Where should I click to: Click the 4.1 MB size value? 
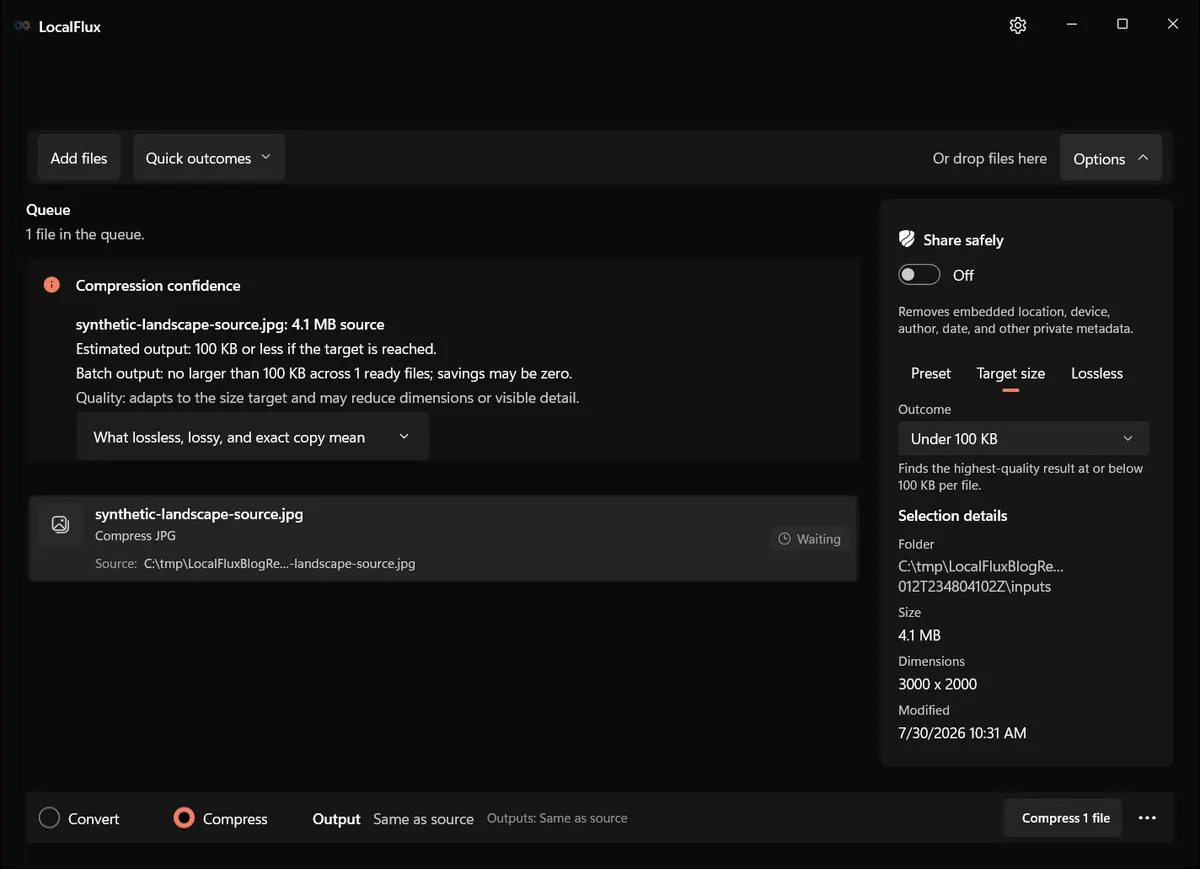[920, 635]
